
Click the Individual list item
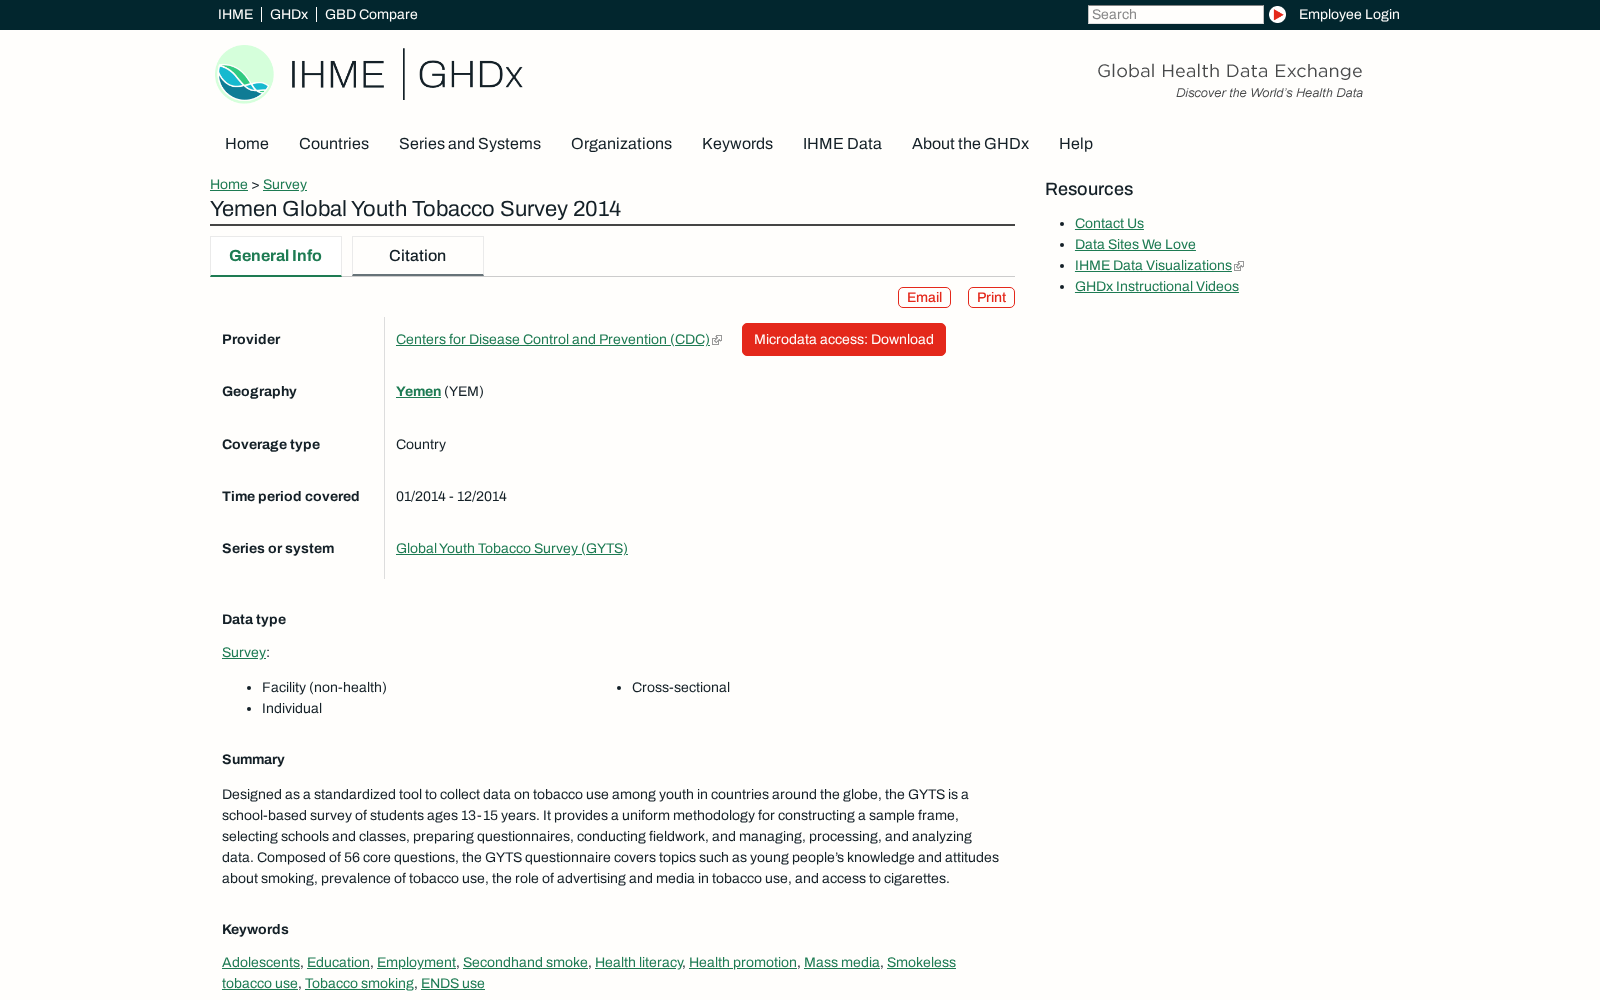tap(292, 708)
